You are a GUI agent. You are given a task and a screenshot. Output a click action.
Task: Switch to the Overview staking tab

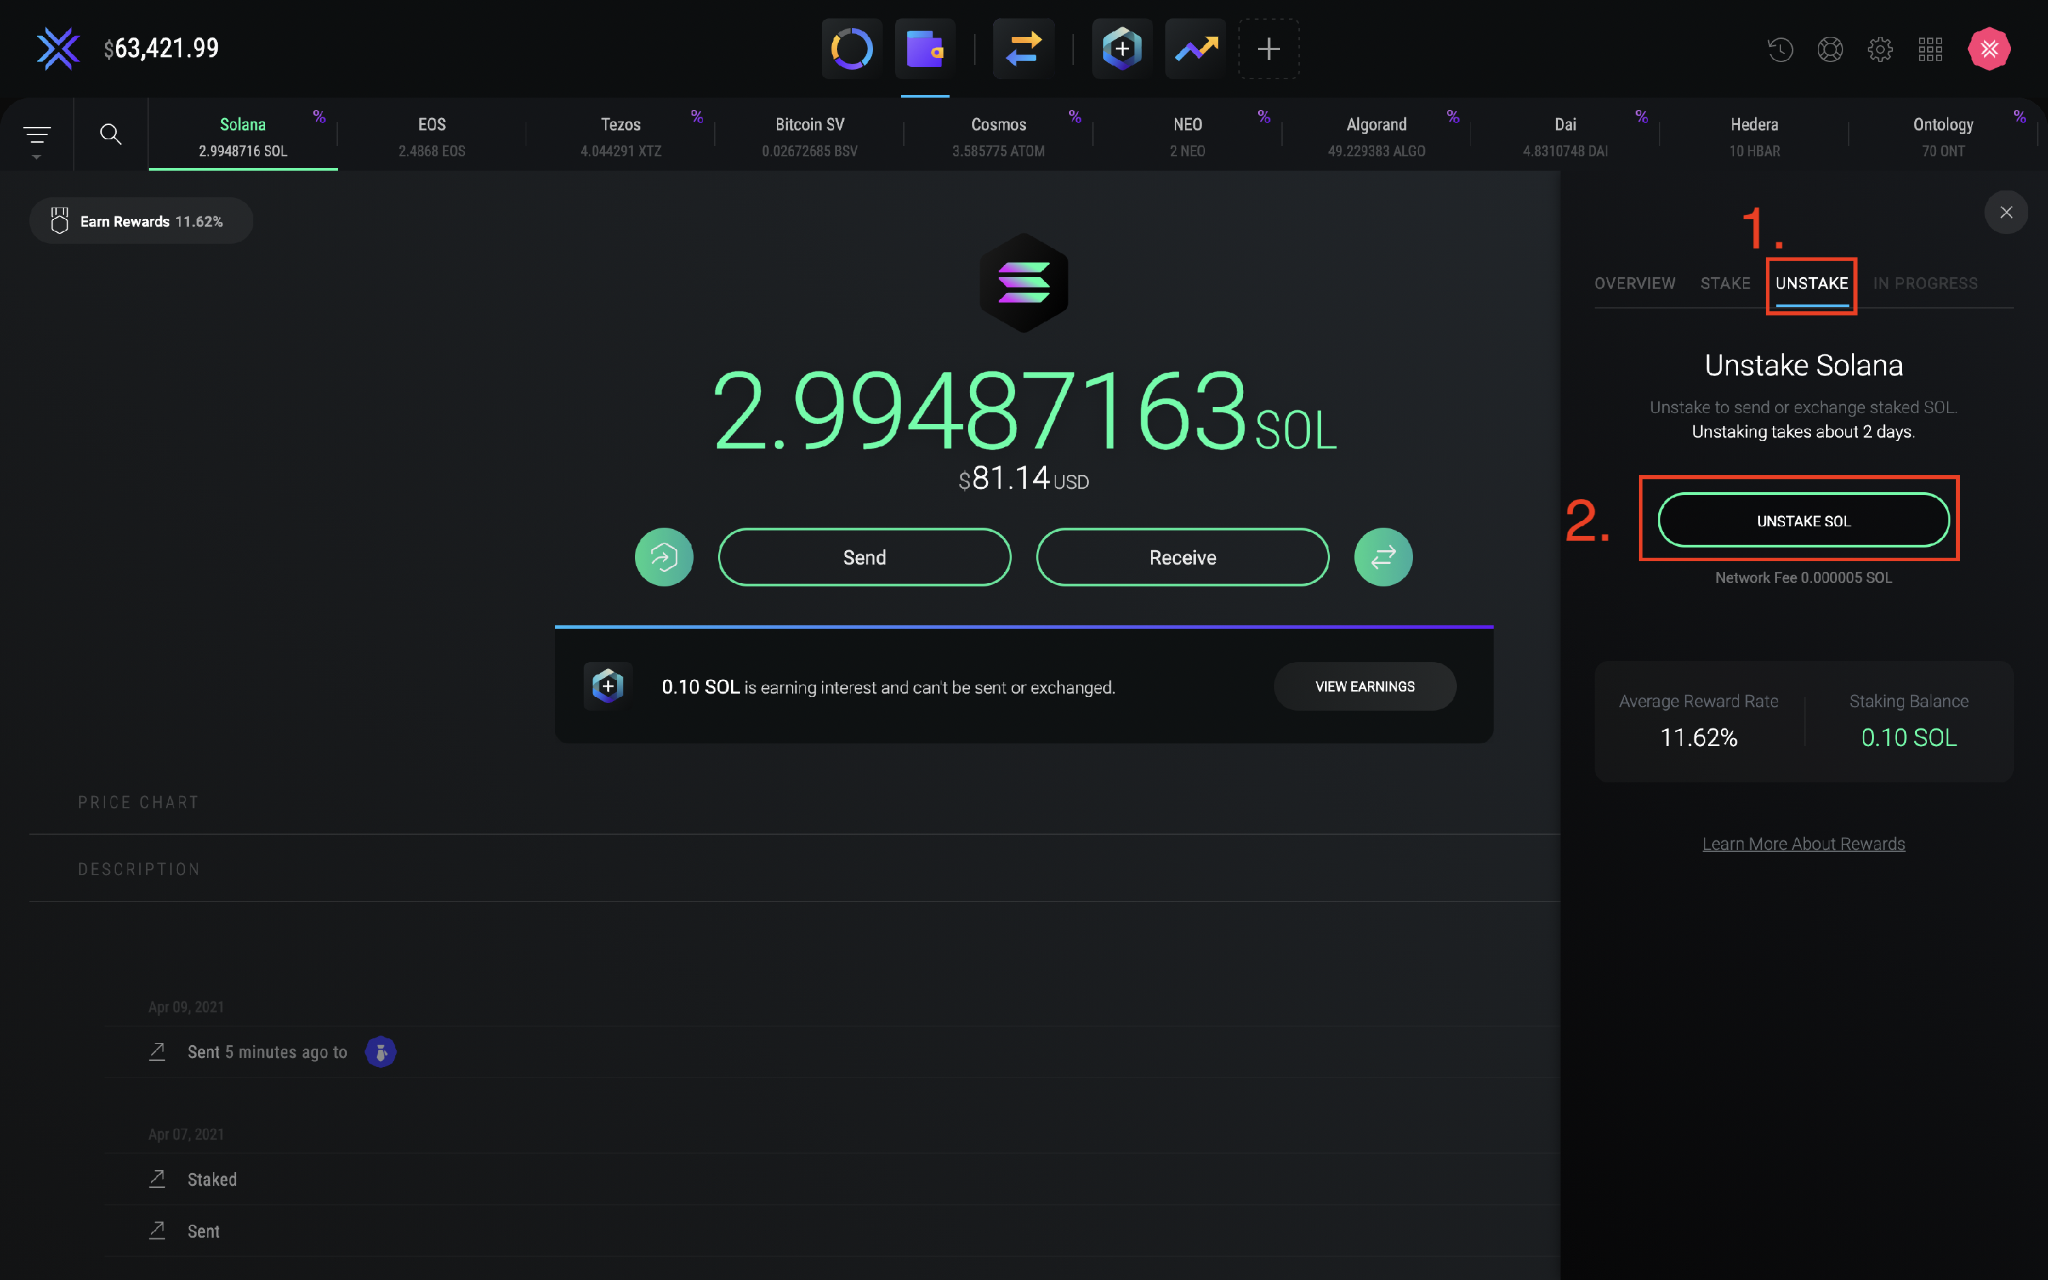click(1635, 284)
